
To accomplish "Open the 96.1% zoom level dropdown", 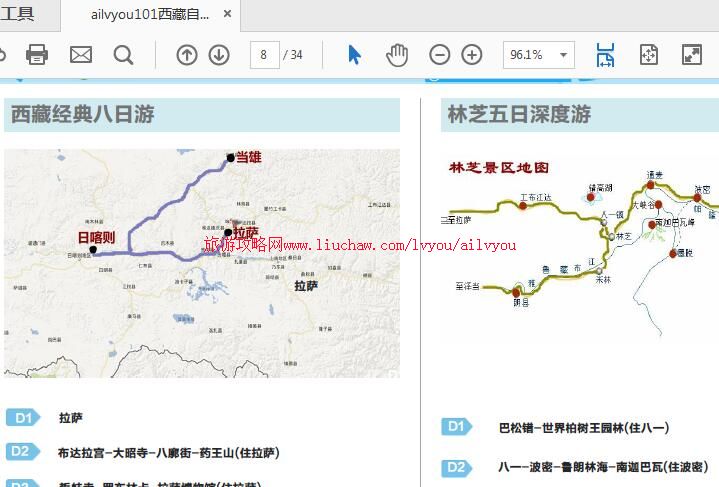I will click(565, 55).
